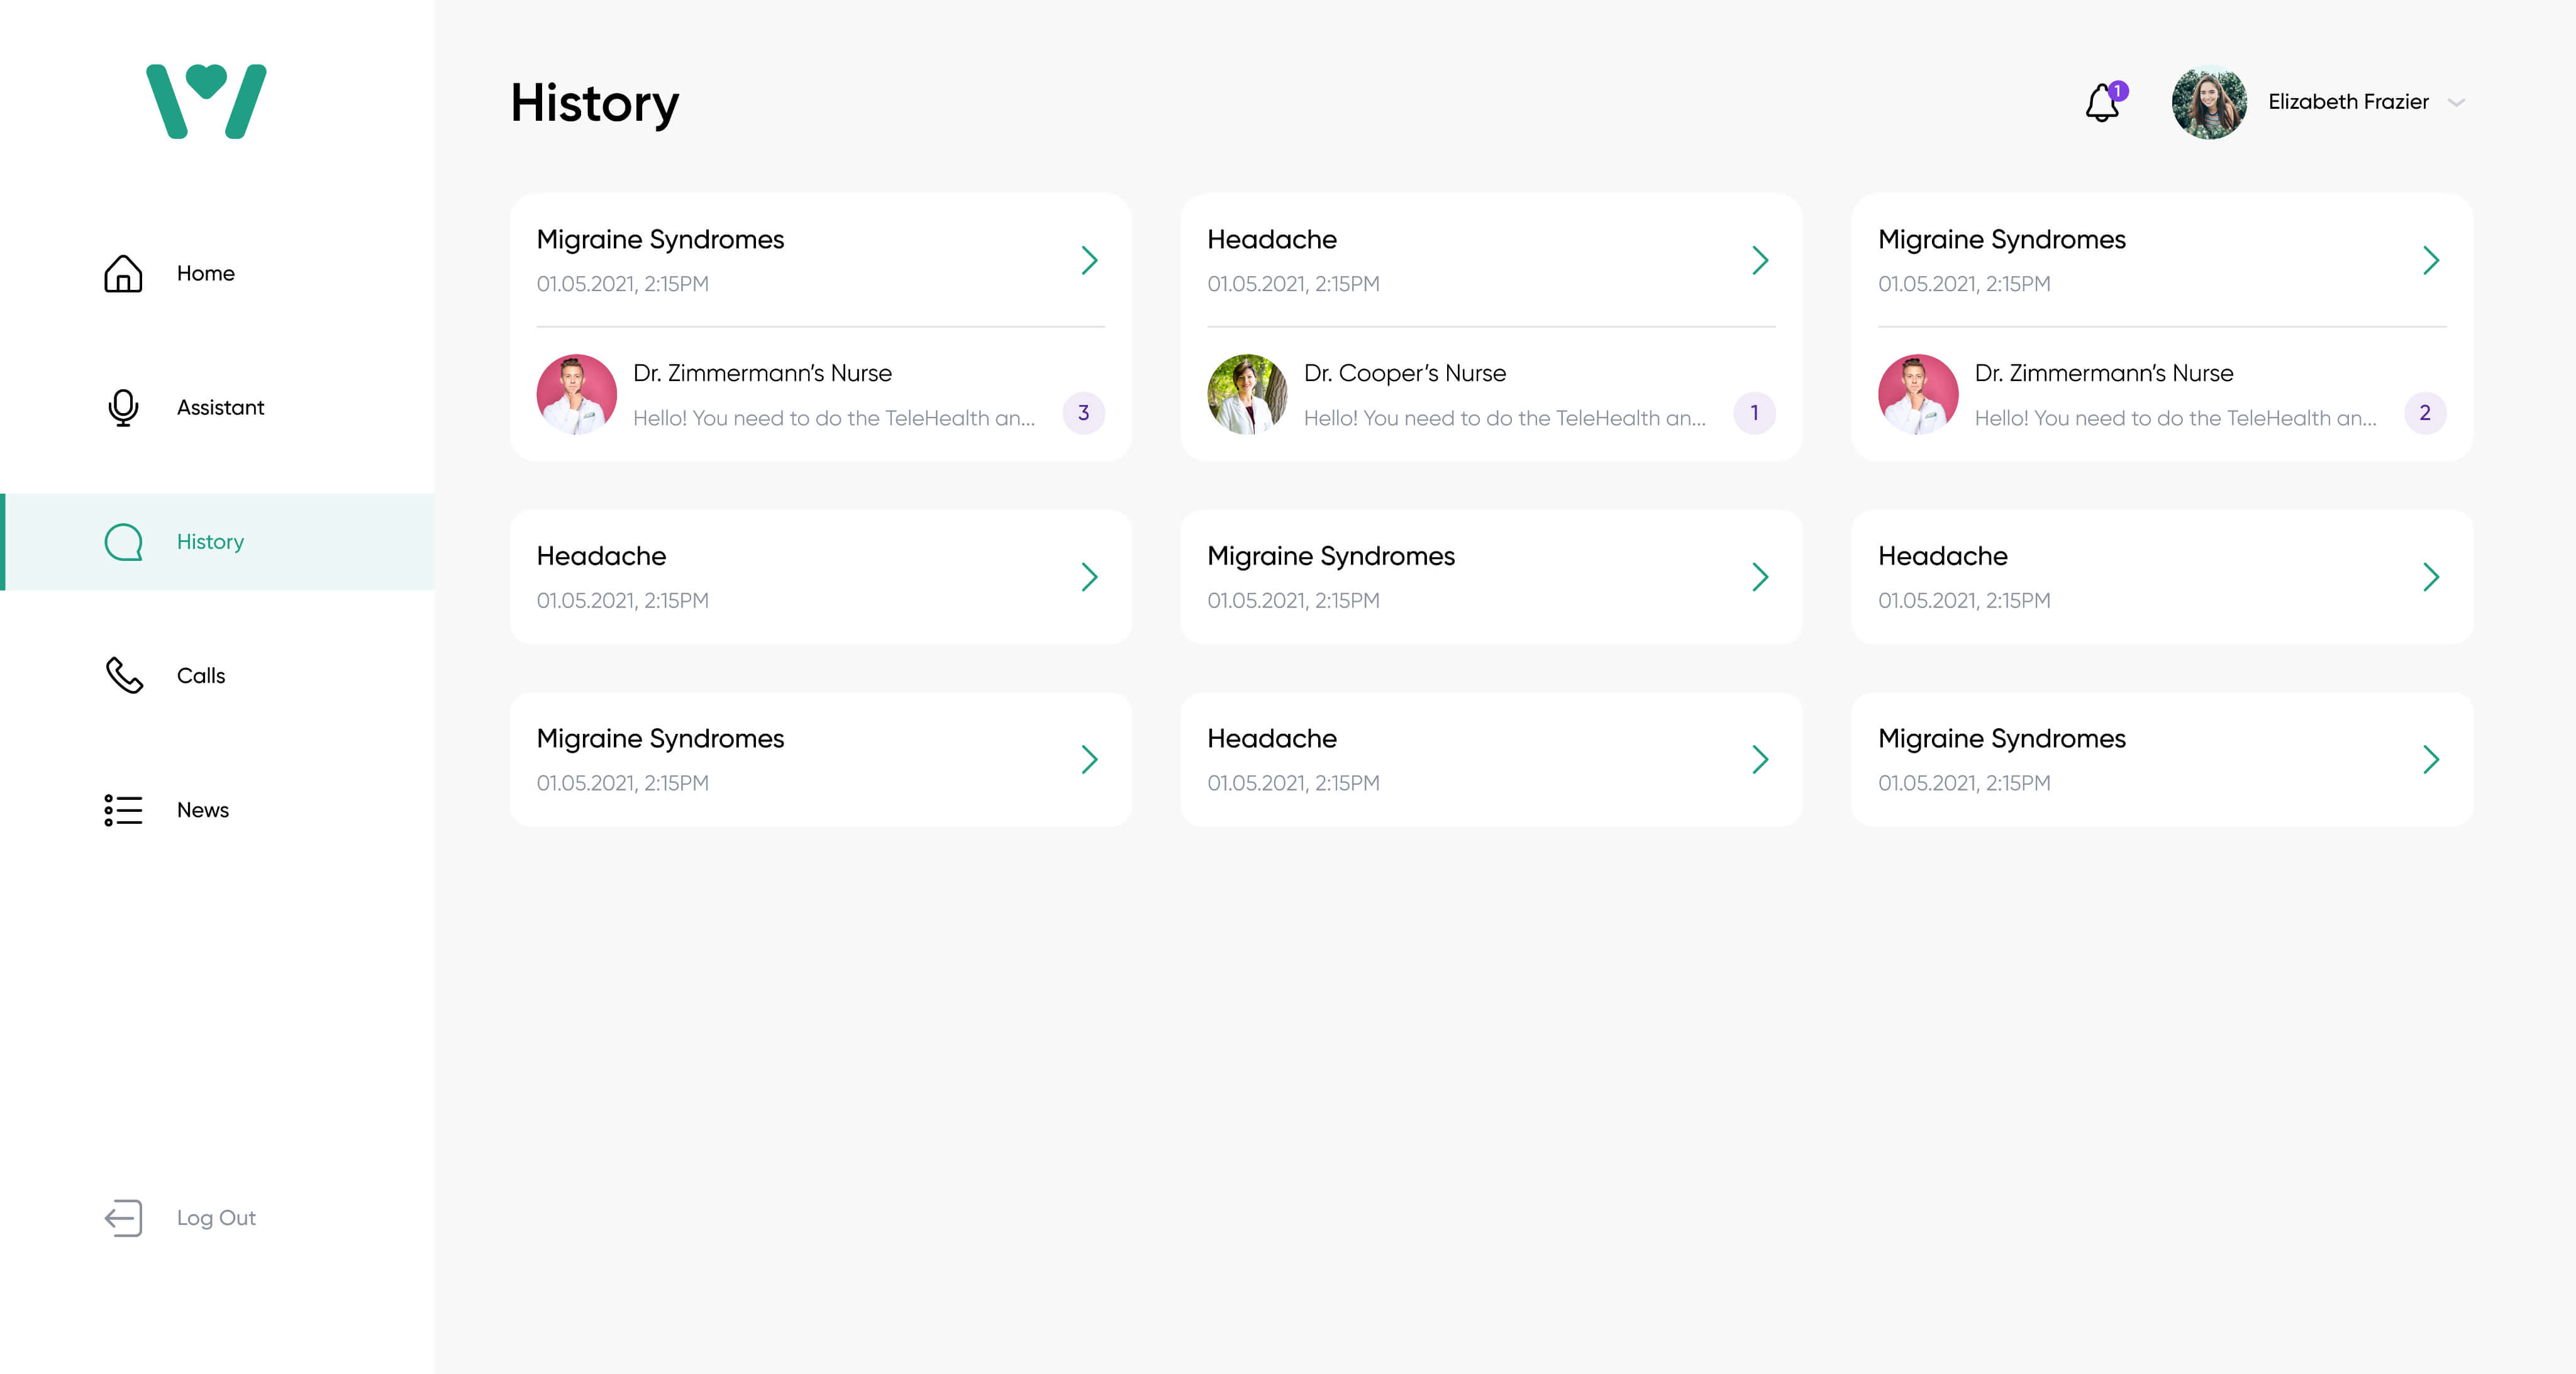Click the History chat bubble icon
This screenshot has height=1374, width=2576.
[123, 542]
